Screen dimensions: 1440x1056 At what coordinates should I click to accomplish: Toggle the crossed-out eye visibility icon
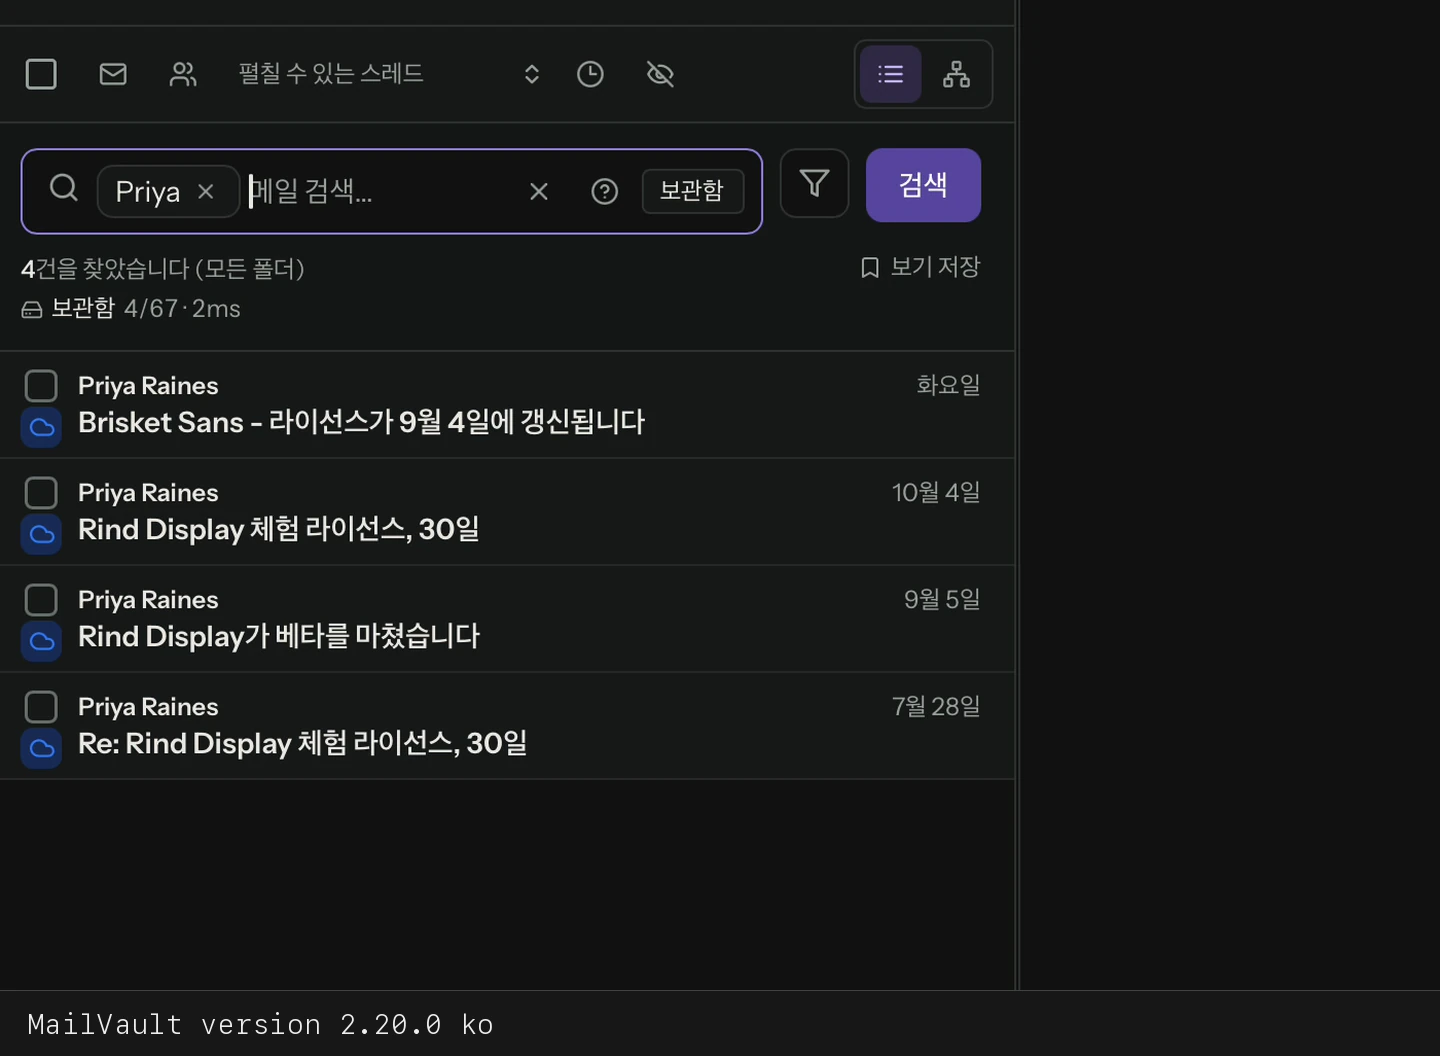[x=660, y=74]
